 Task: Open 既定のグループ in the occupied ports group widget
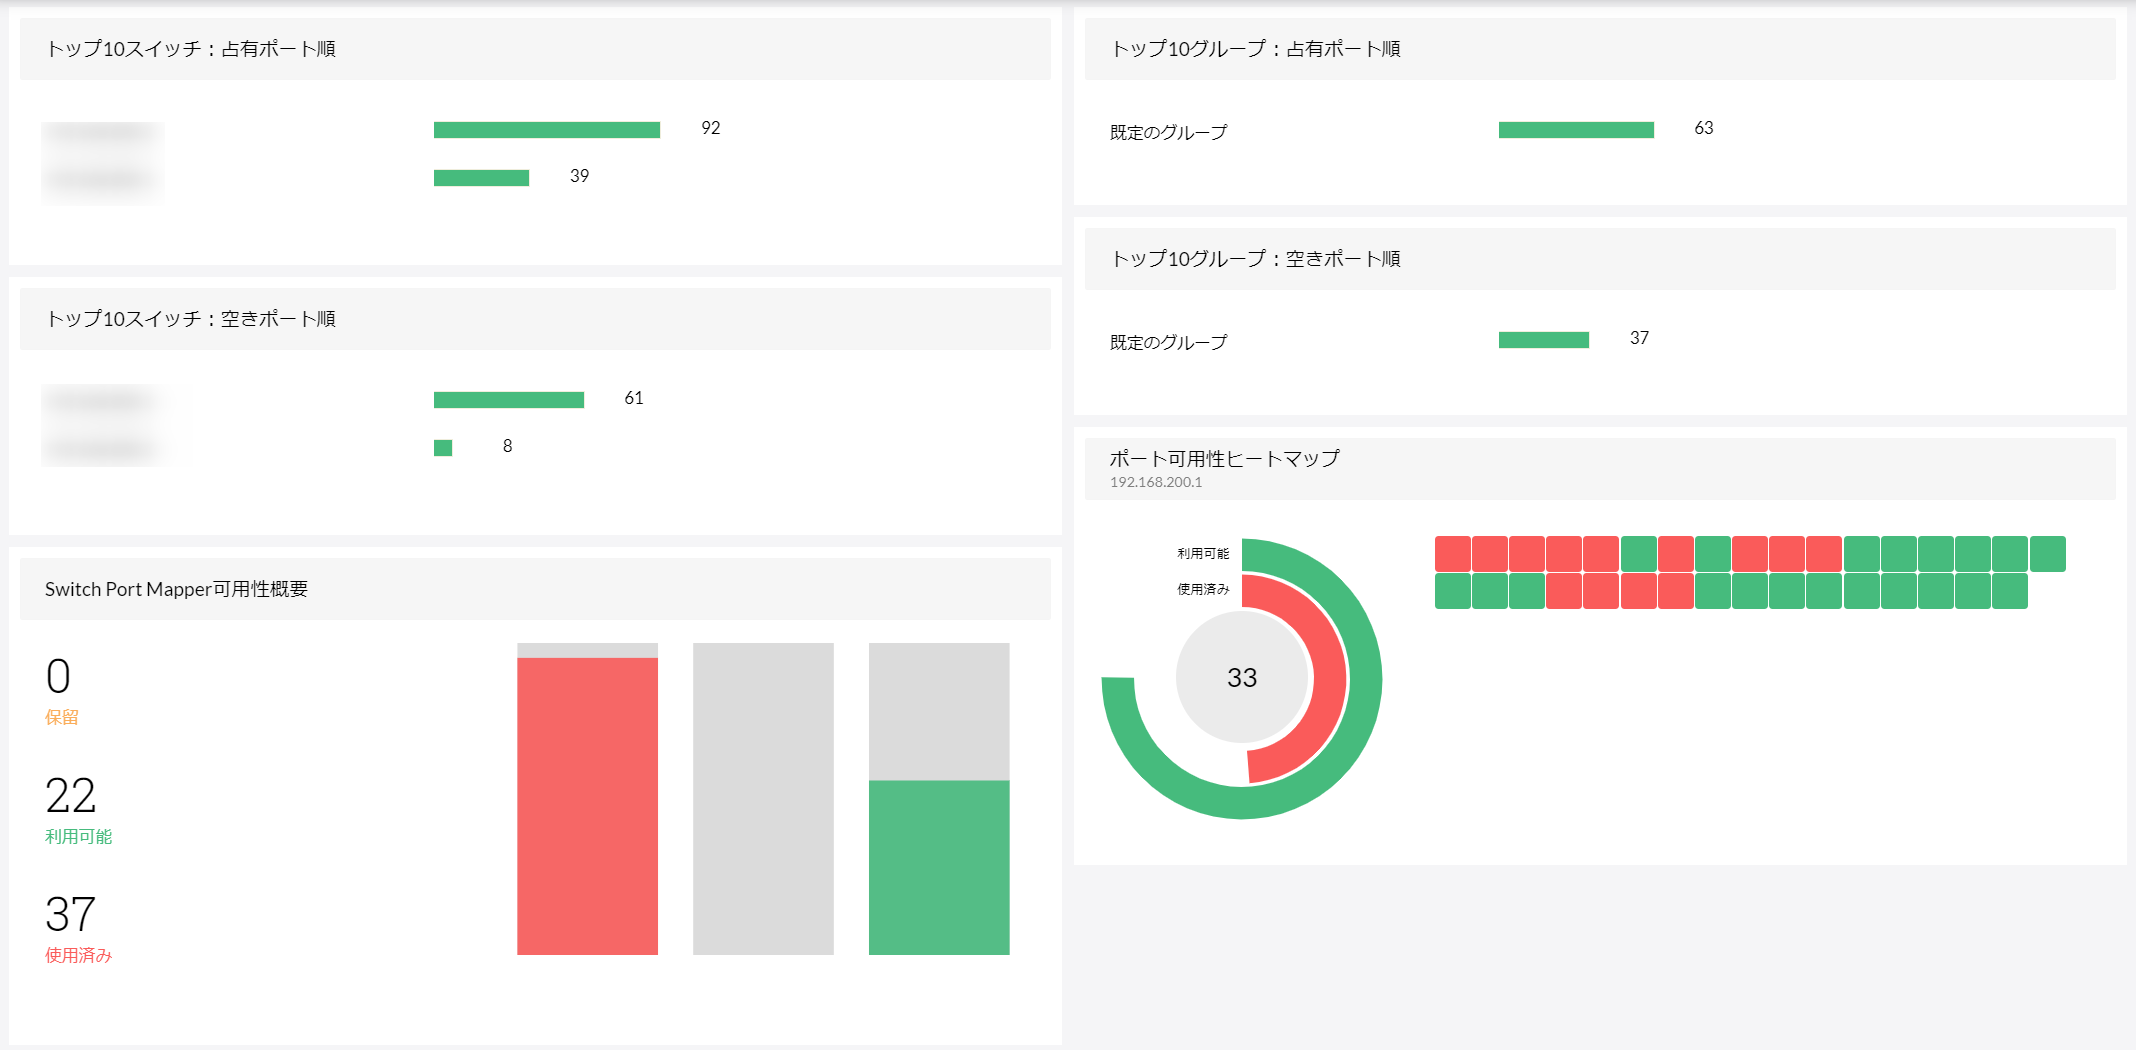(x=1168, y=132)
